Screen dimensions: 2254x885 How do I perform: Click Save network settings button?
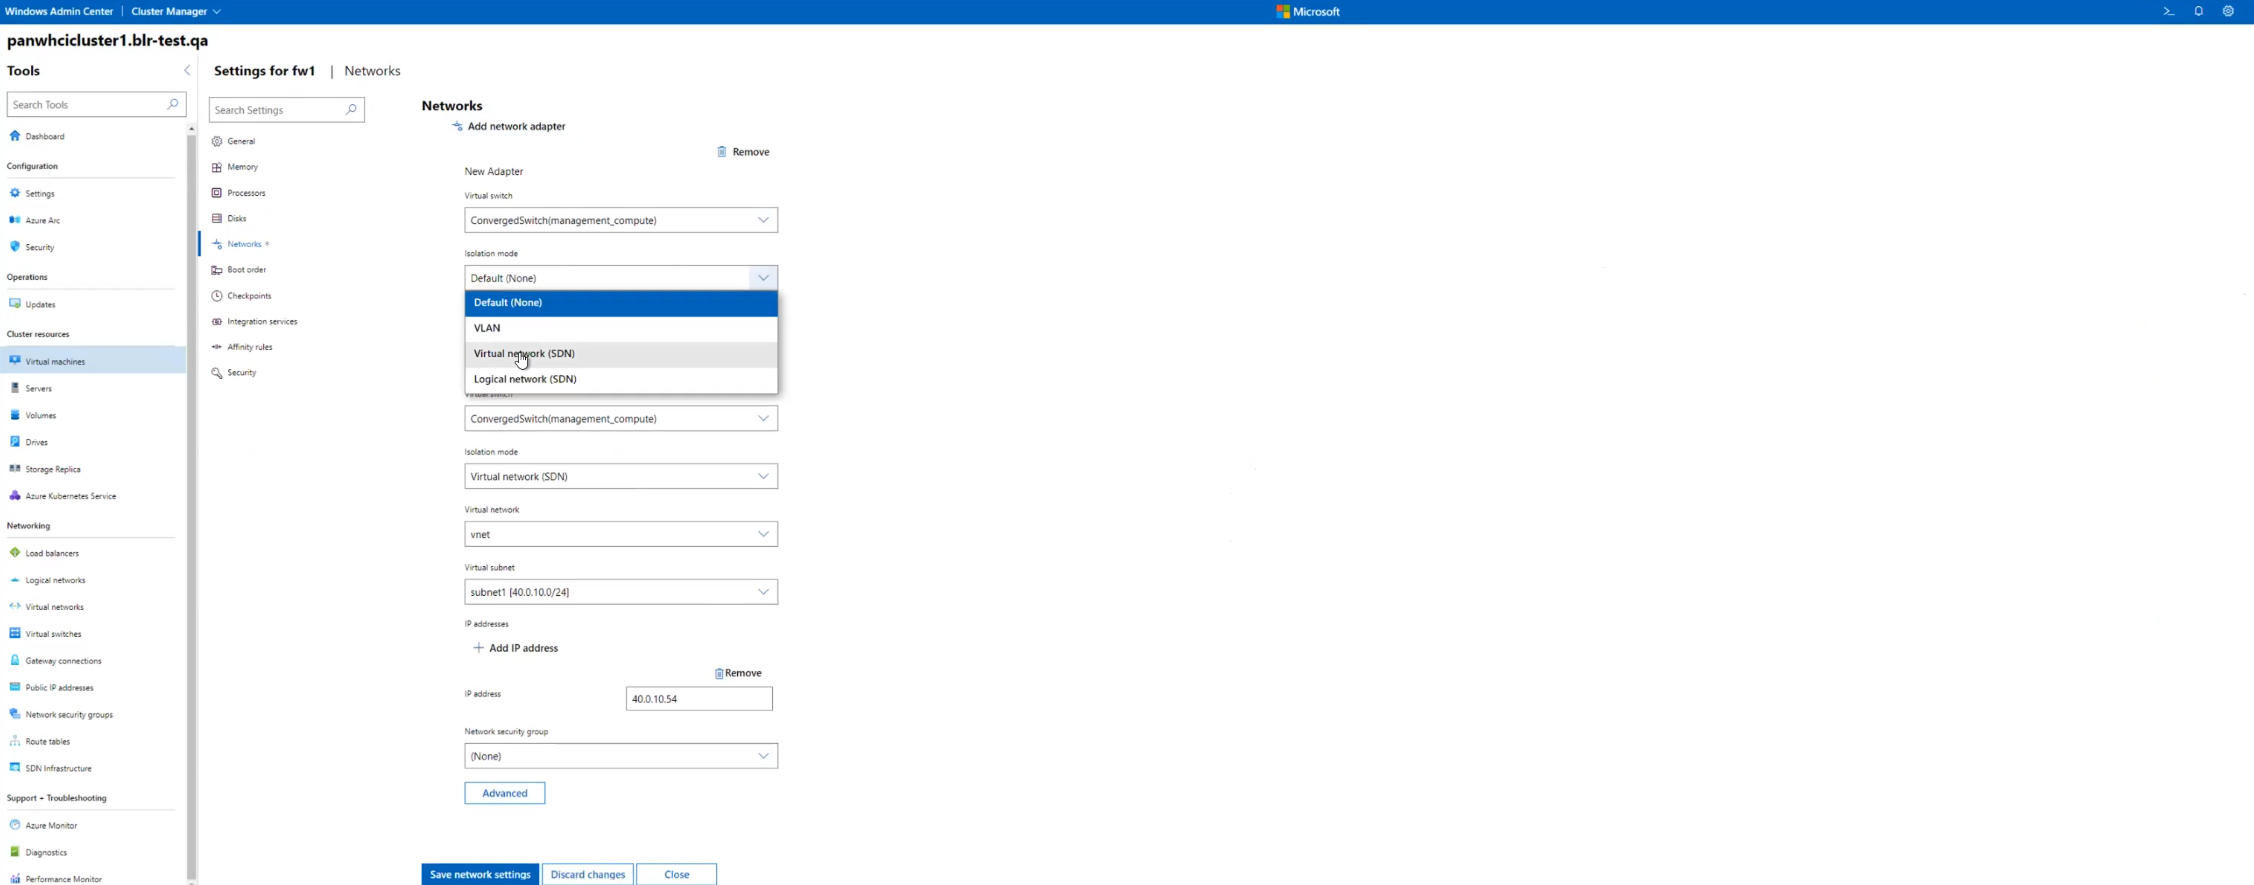pyautogui.click(x=480, y=875)
